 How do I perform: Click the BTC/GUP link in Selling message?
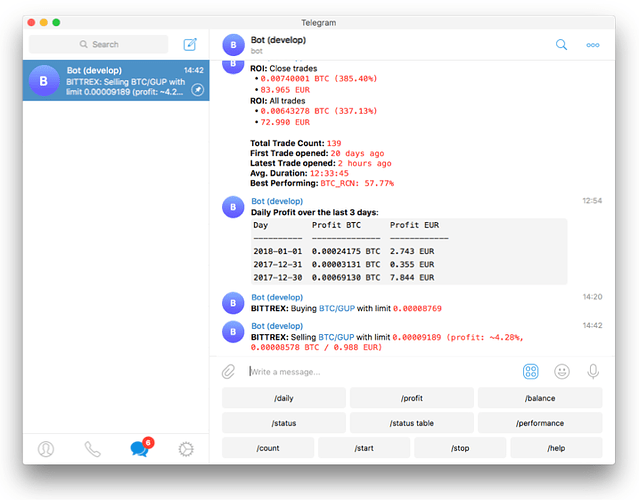(x=336, y=338)
